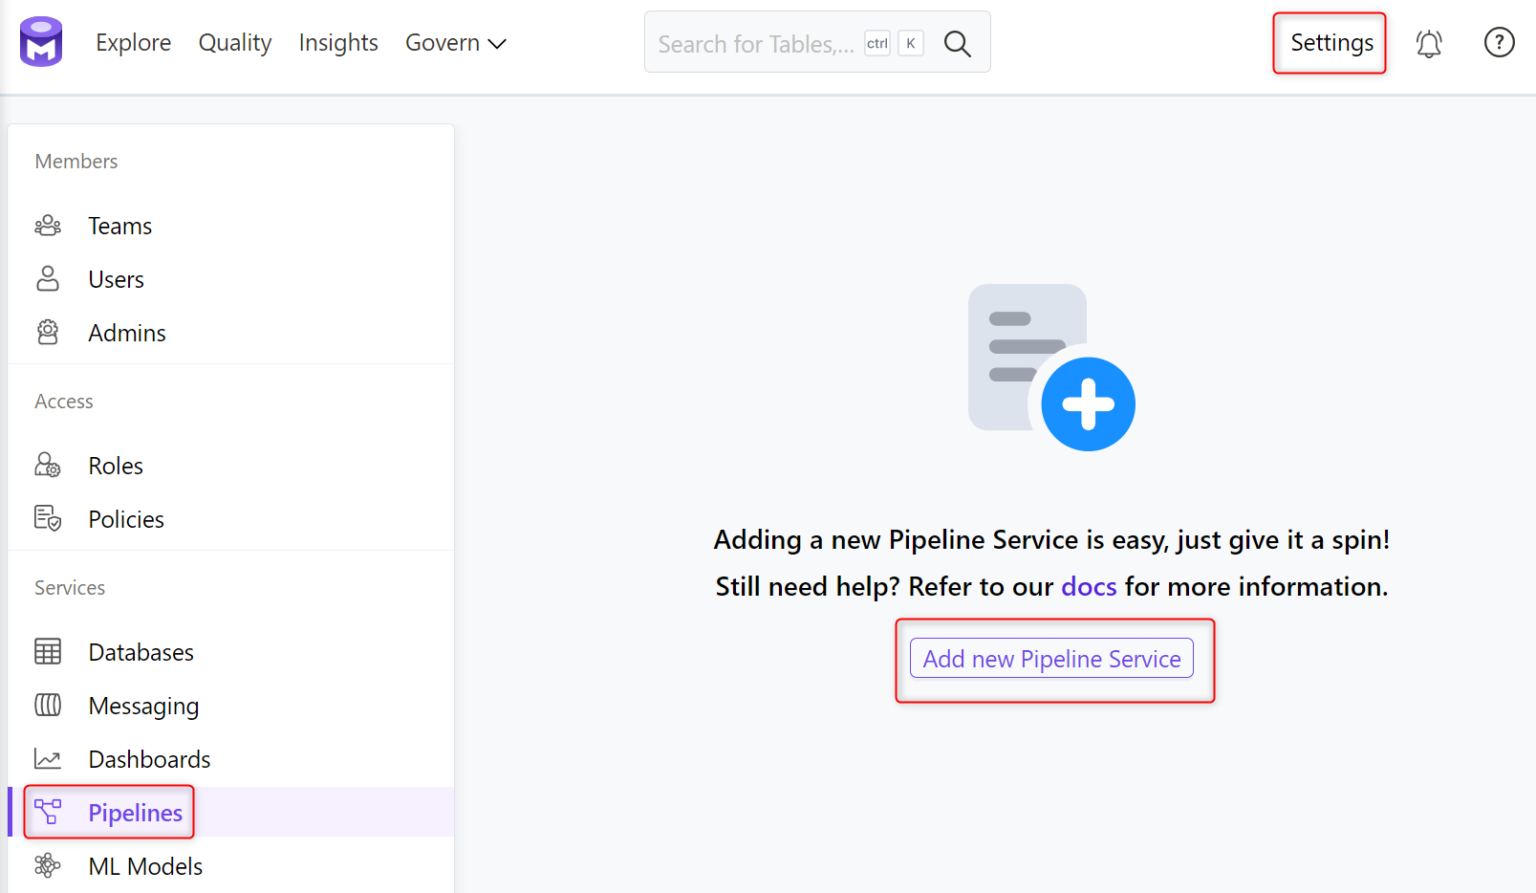Click the OpenMetadata logo
The width and height of the screenshot is (1536, 893).
(x=40, y=42)
